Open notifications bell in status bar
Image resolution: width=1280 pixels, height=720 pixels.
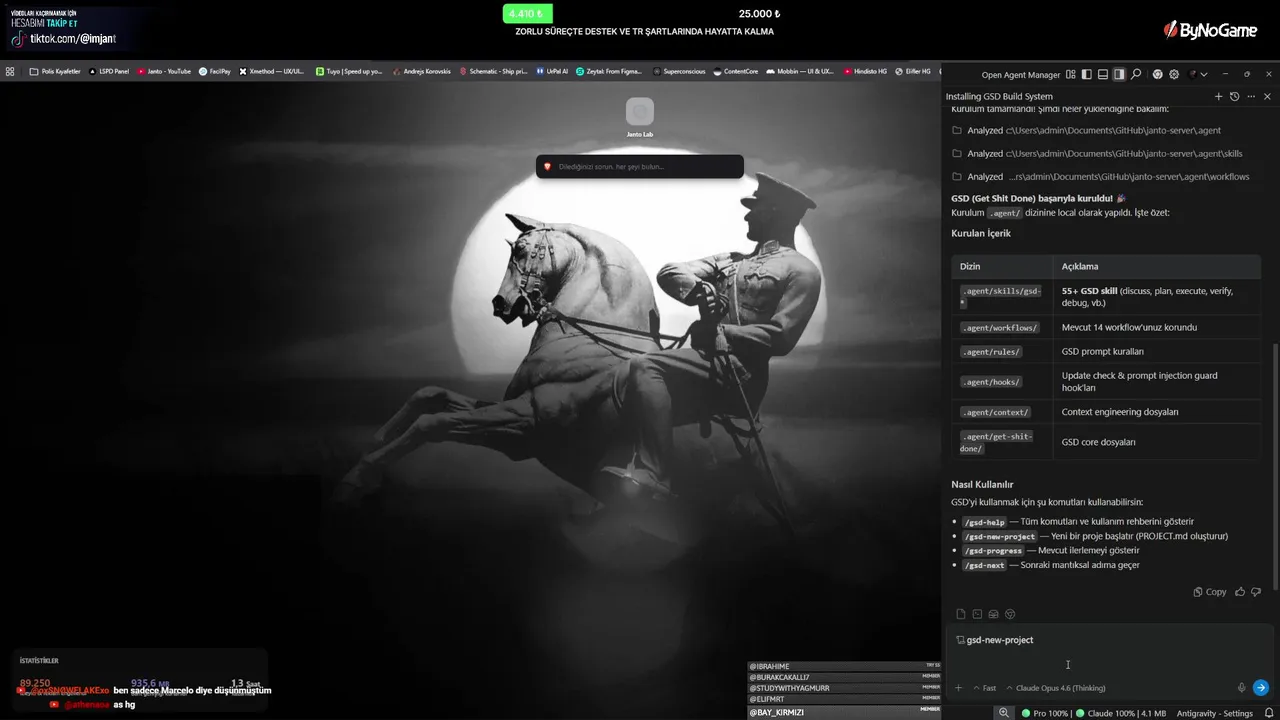pos(1267,713)
